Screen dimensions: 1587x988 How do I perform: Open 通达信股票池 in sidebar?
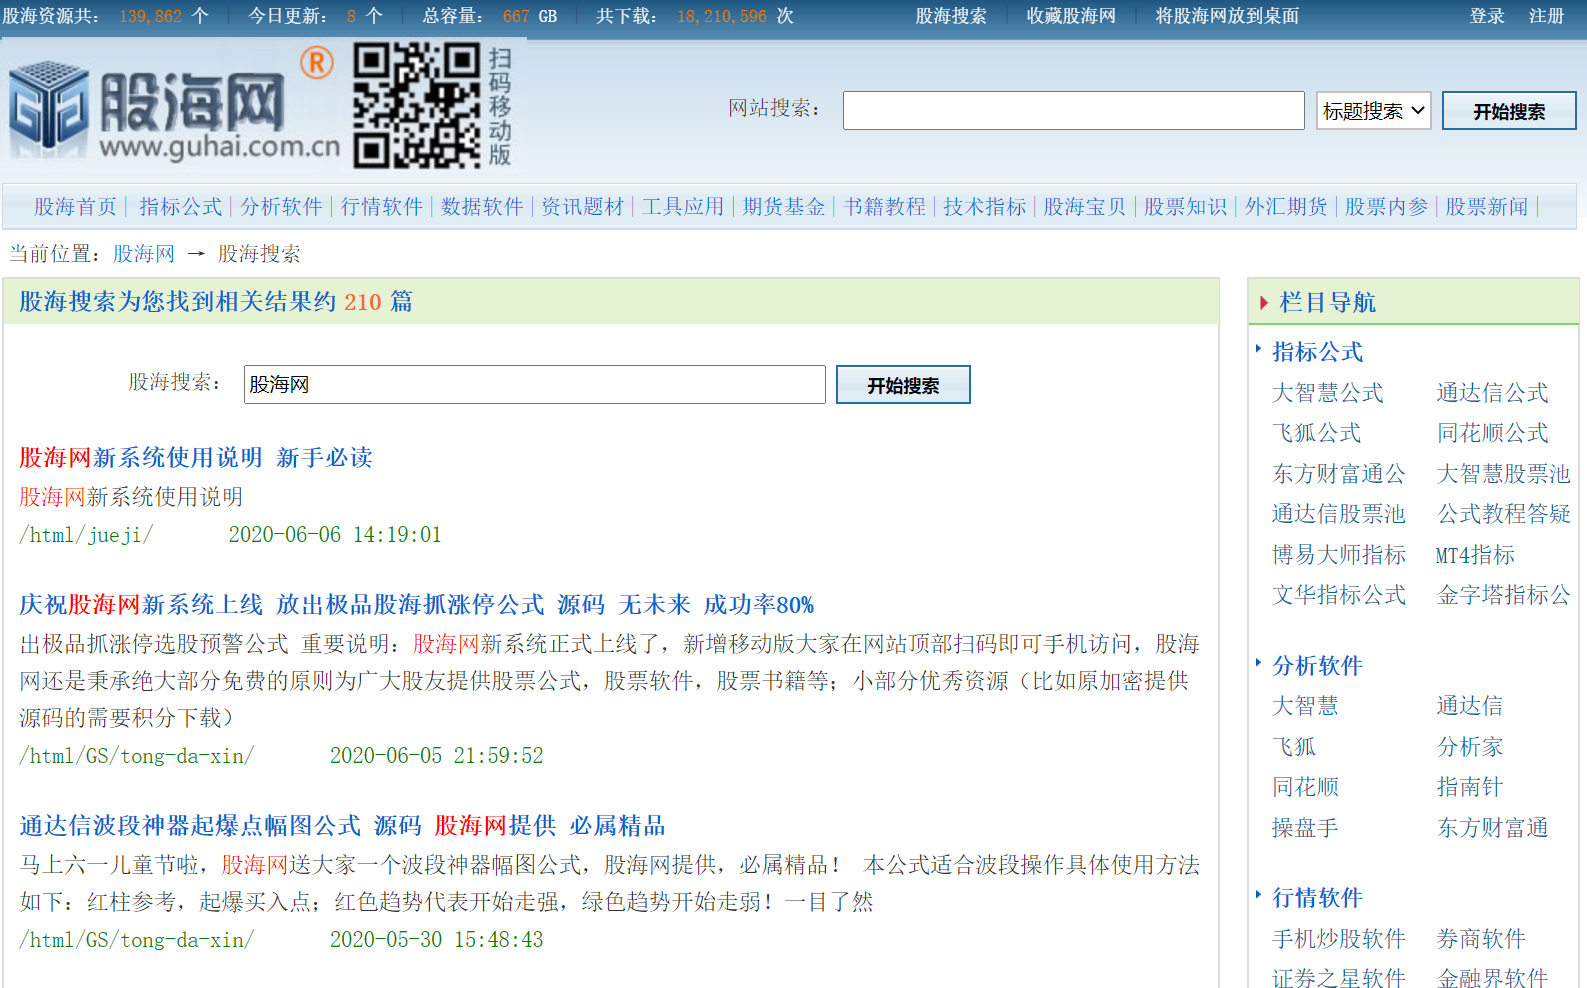1339,514
